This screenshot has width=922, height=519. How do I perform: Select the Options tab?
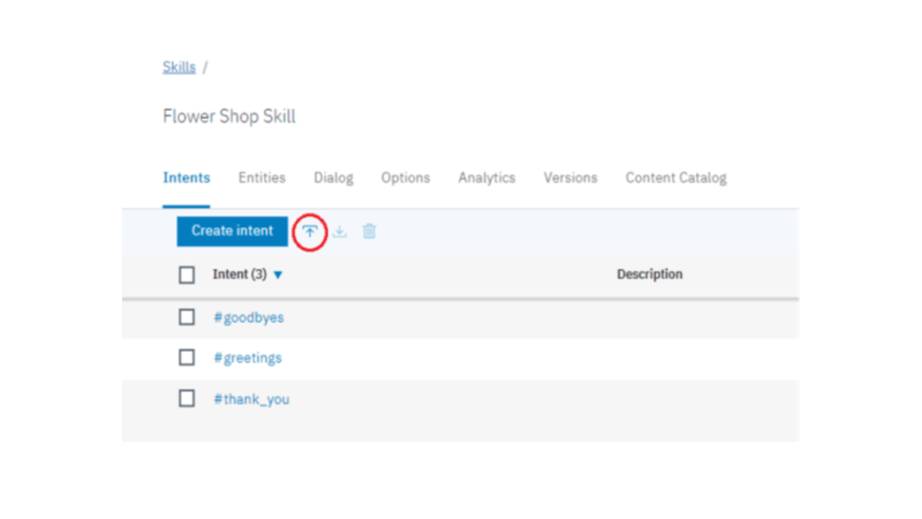[x=405, y=178]
